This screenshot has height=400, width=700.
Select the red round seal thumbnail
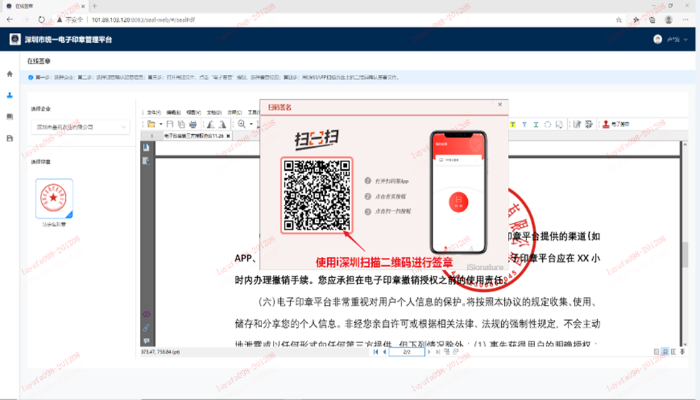coord(54,199)
